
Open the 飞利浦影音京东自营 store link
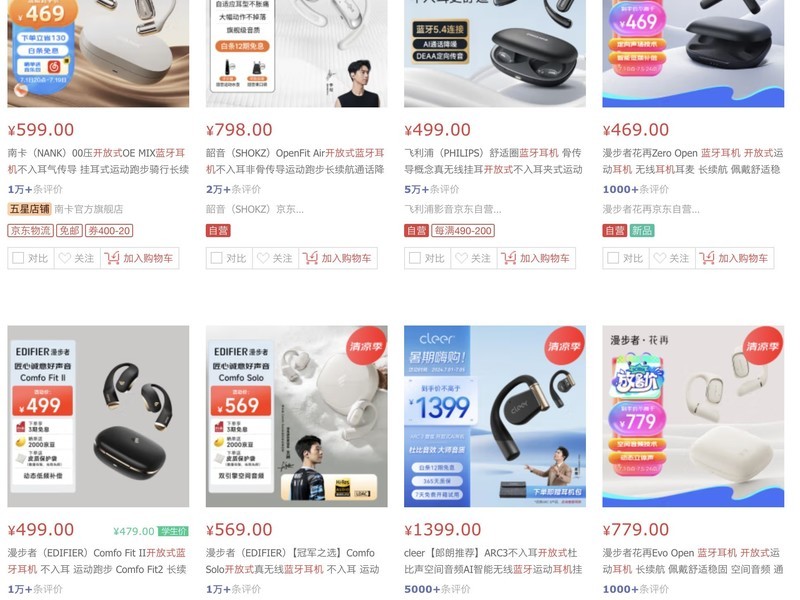(x=453, y=209)
